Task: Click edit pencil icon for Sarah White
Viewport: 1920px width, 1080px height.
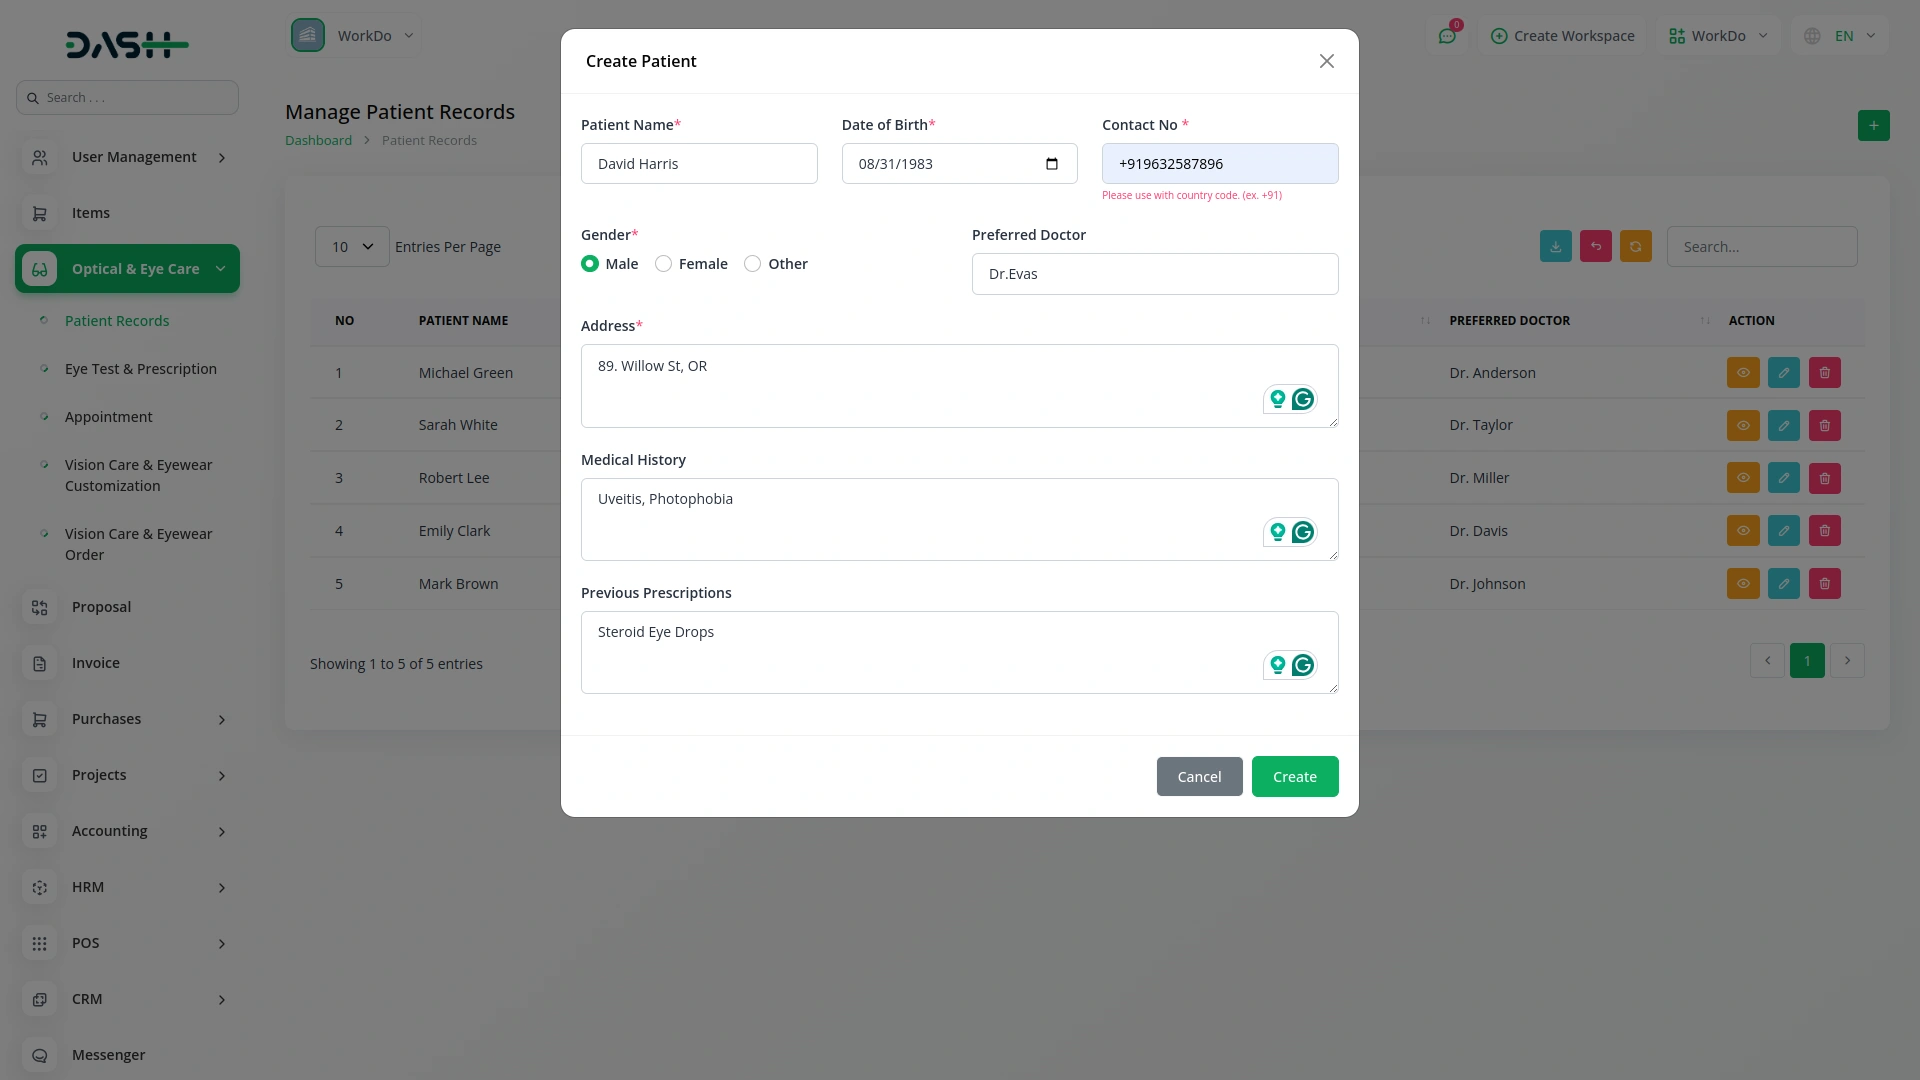Action: 1783,426
